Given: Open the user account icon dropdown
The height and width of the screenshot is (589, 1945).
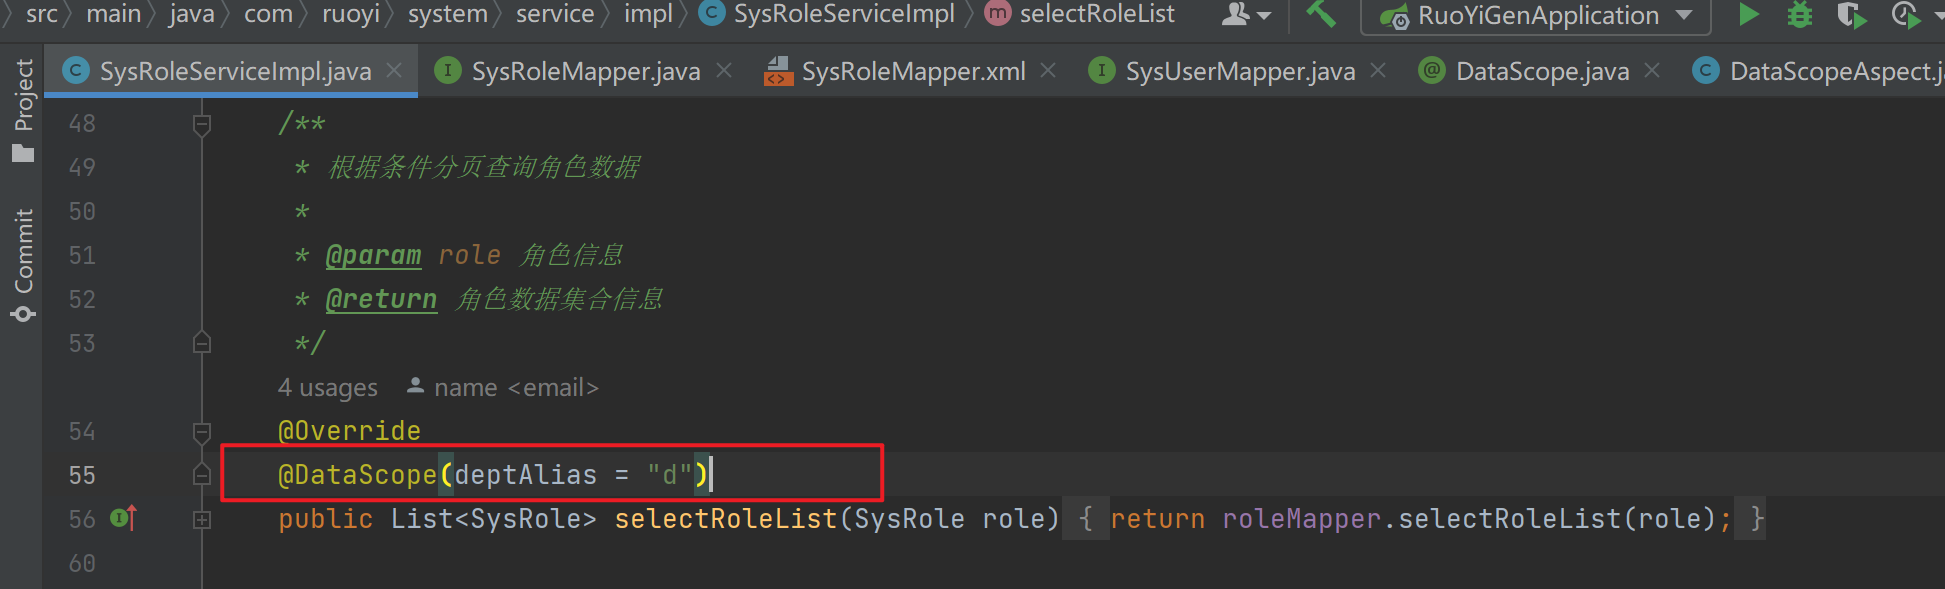Looking at the screenshot, I should click(1246, 14).
